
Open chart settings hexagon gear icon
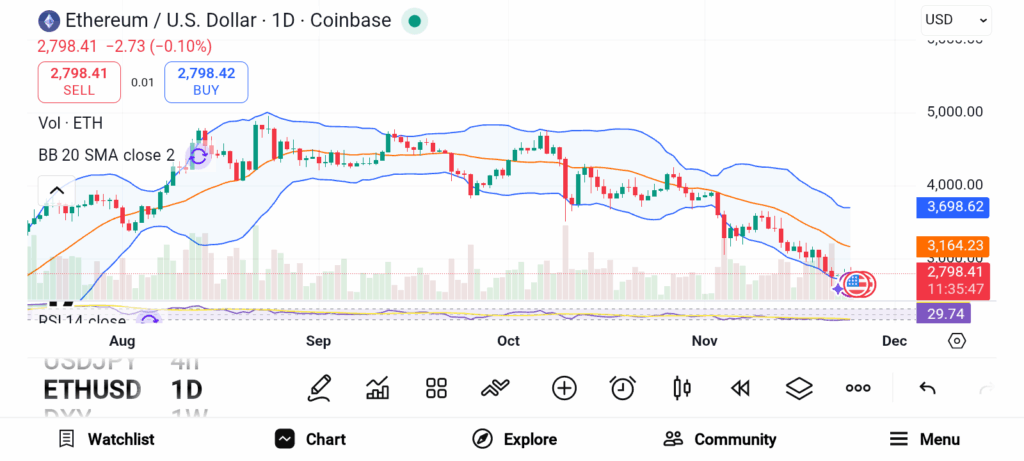[957, 341]
